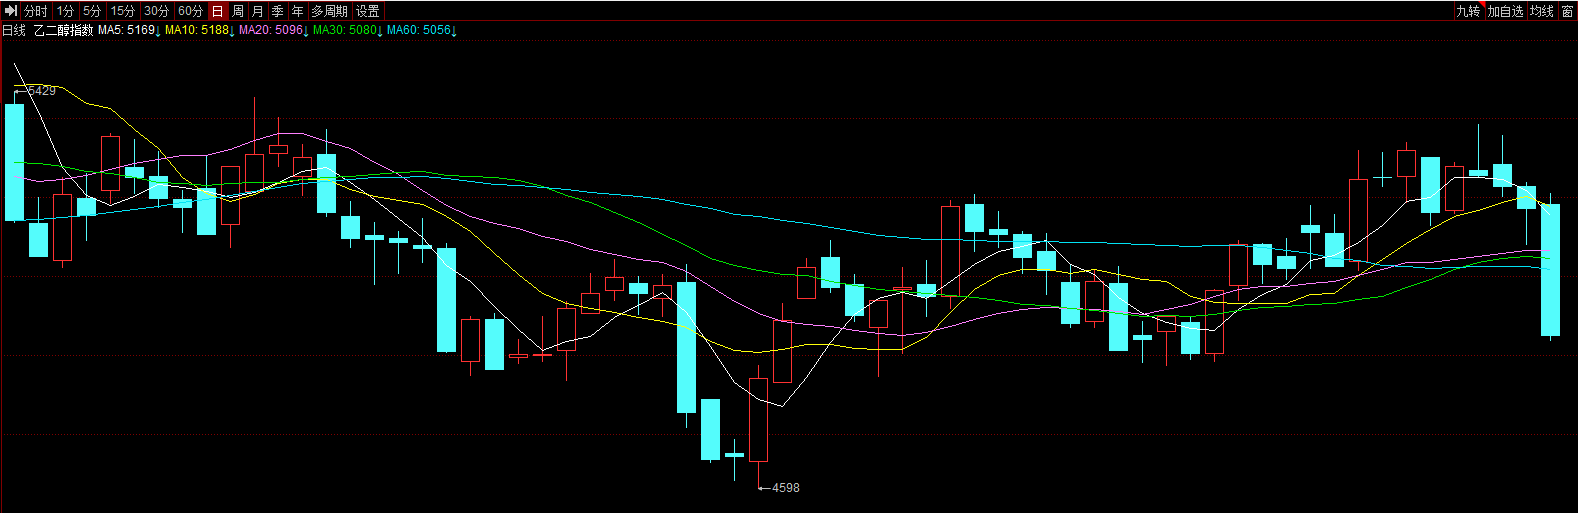Click the last large cyan candlestick
Screen dimensions: 1578x513
click(1550, 270)
